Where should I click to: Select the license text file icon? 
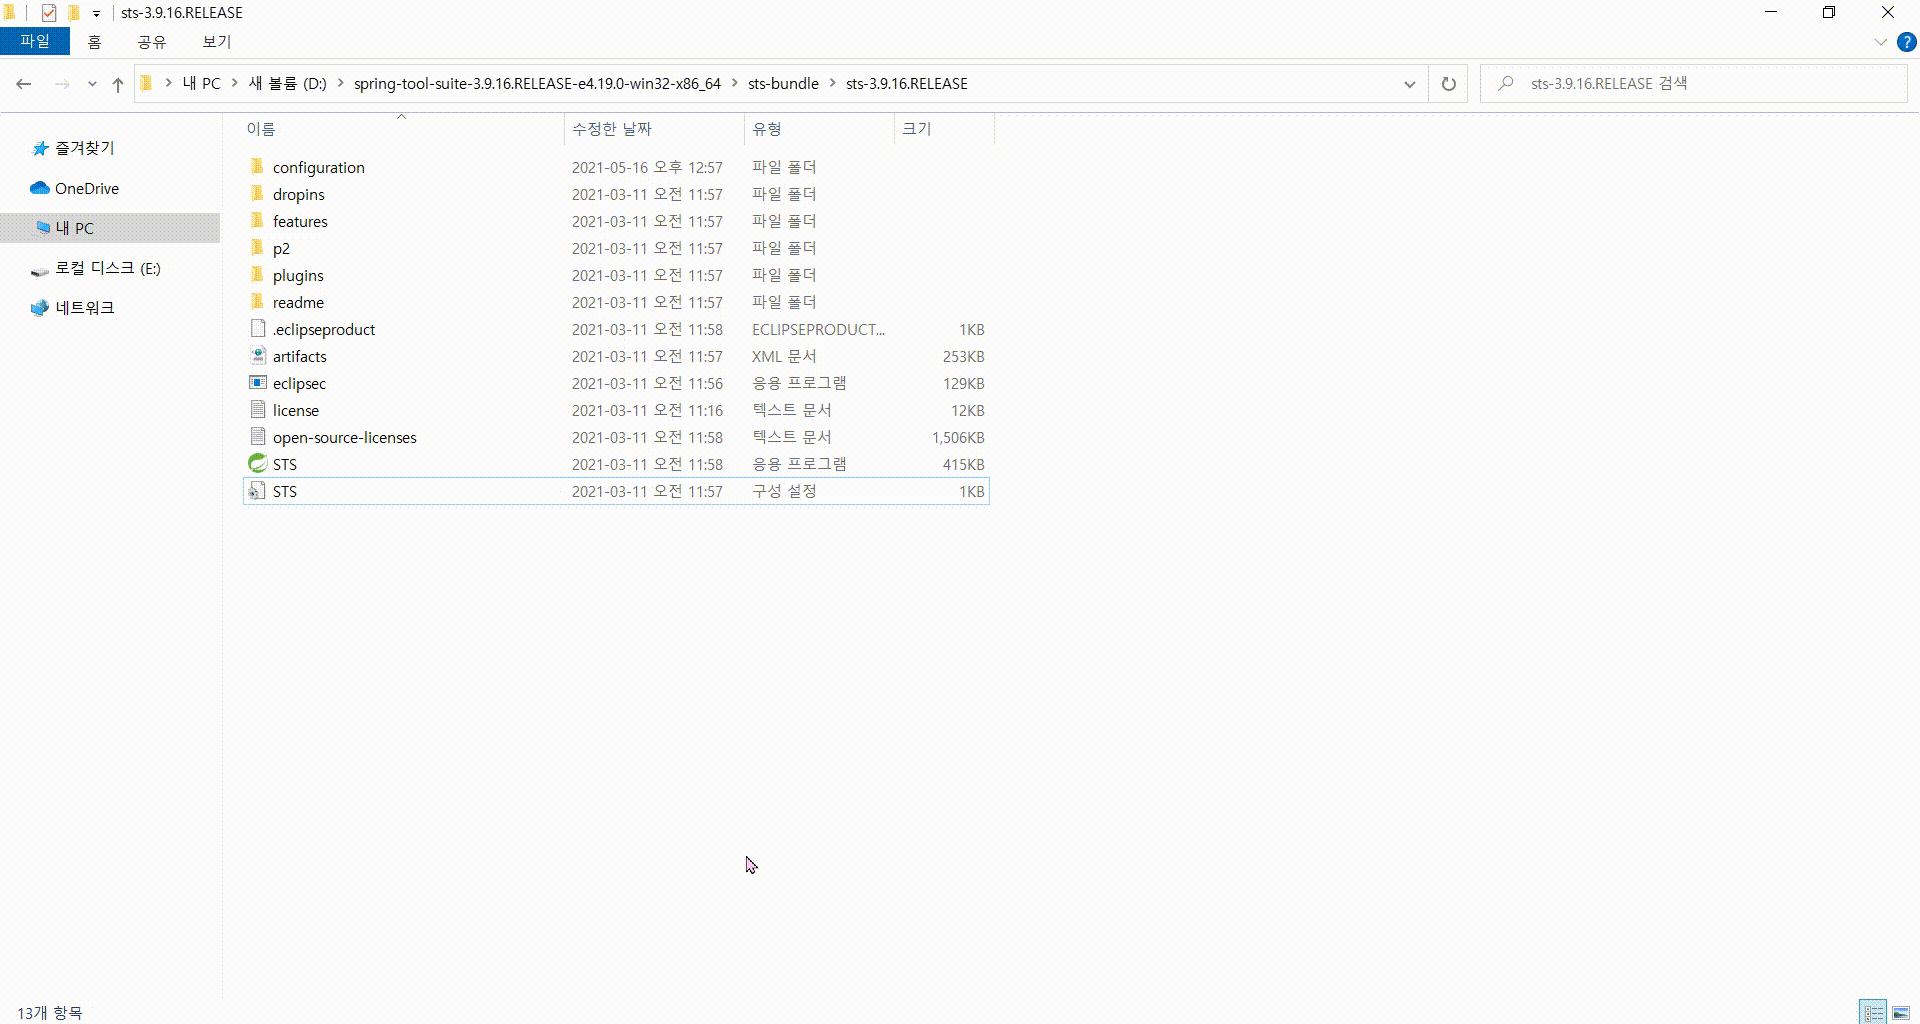tap(257, 410)
